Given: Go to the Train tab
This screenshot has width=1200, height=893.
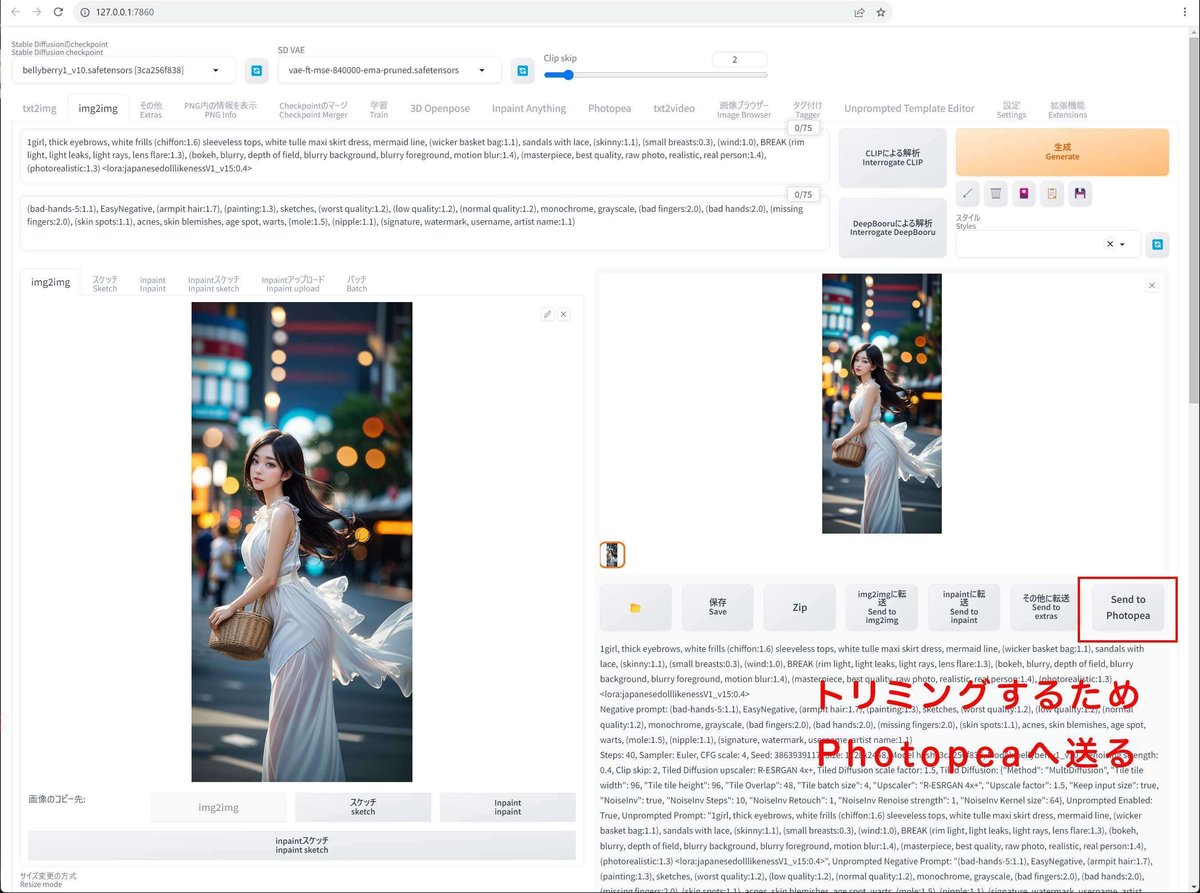Looking at the screenshot, I should pyautogui.click(x=379, y=109).
